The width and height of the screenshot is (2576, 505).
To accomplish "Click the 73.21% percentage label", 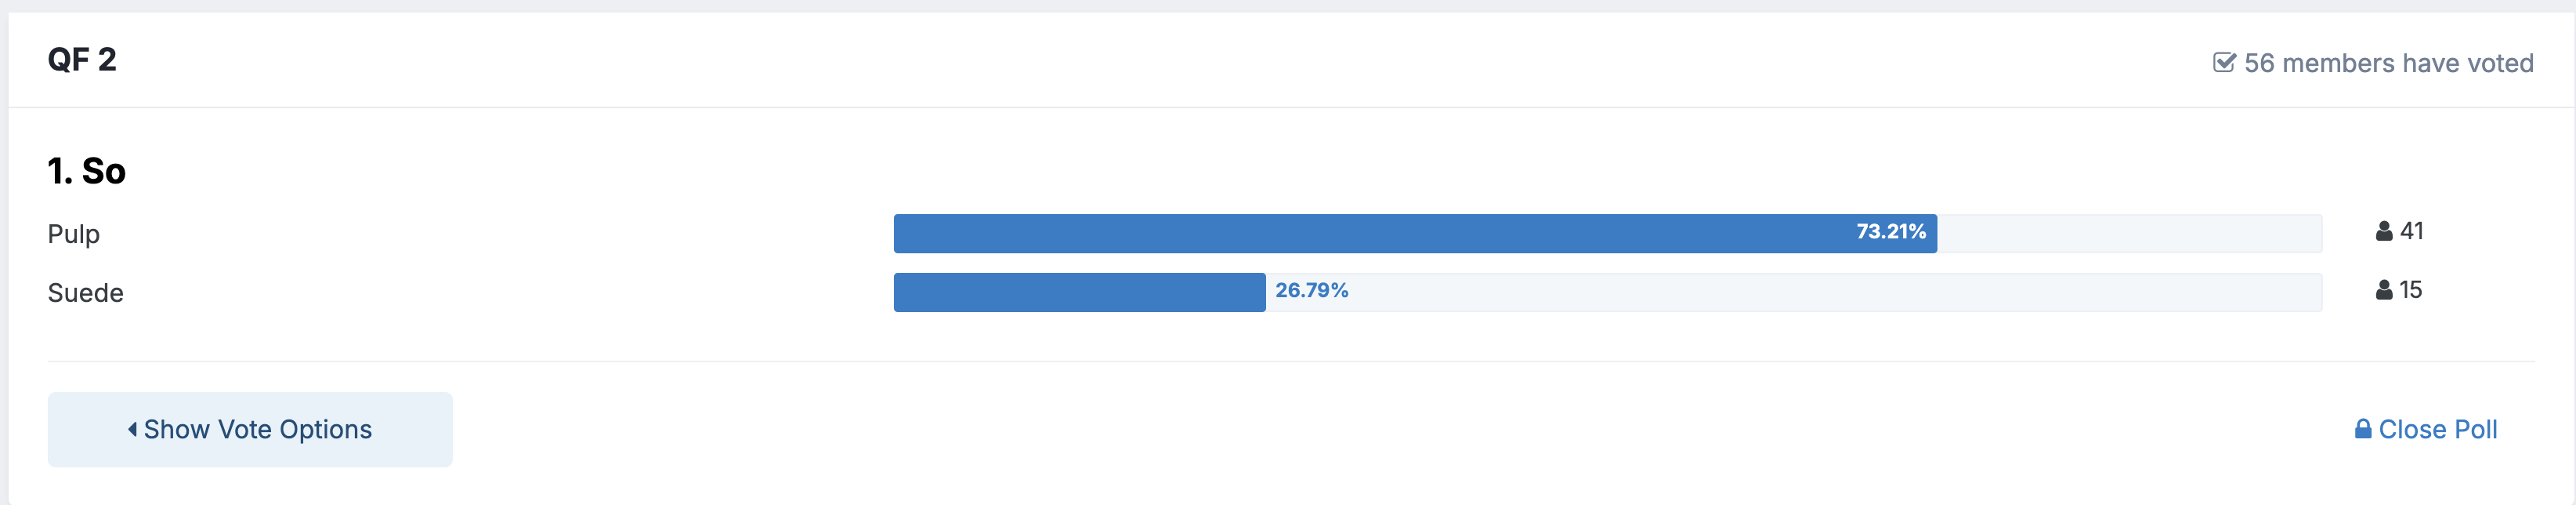I will pyautogui.click(x=1891, y=232).
